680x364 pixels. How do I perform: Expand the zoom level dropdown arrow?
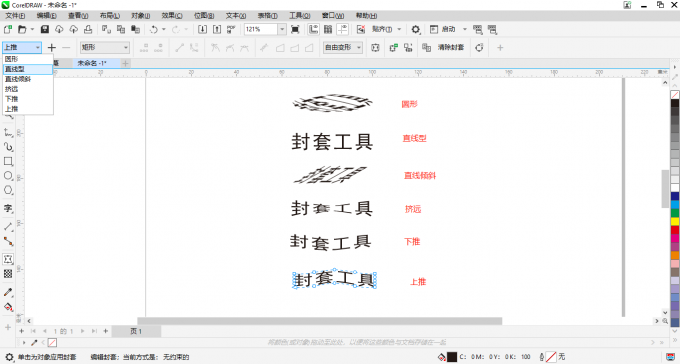point(282,30)
